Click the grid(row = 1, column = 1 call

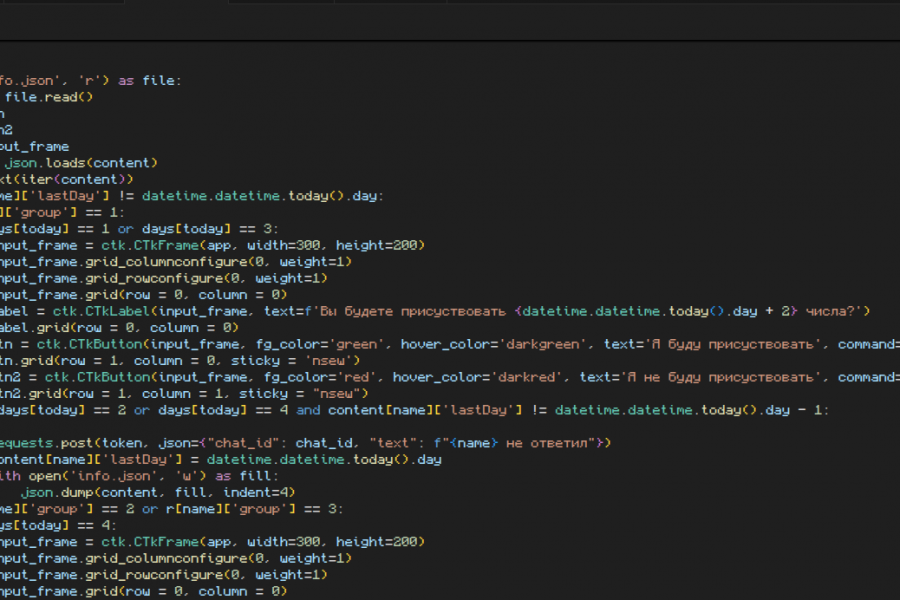(x=131, y=394)
